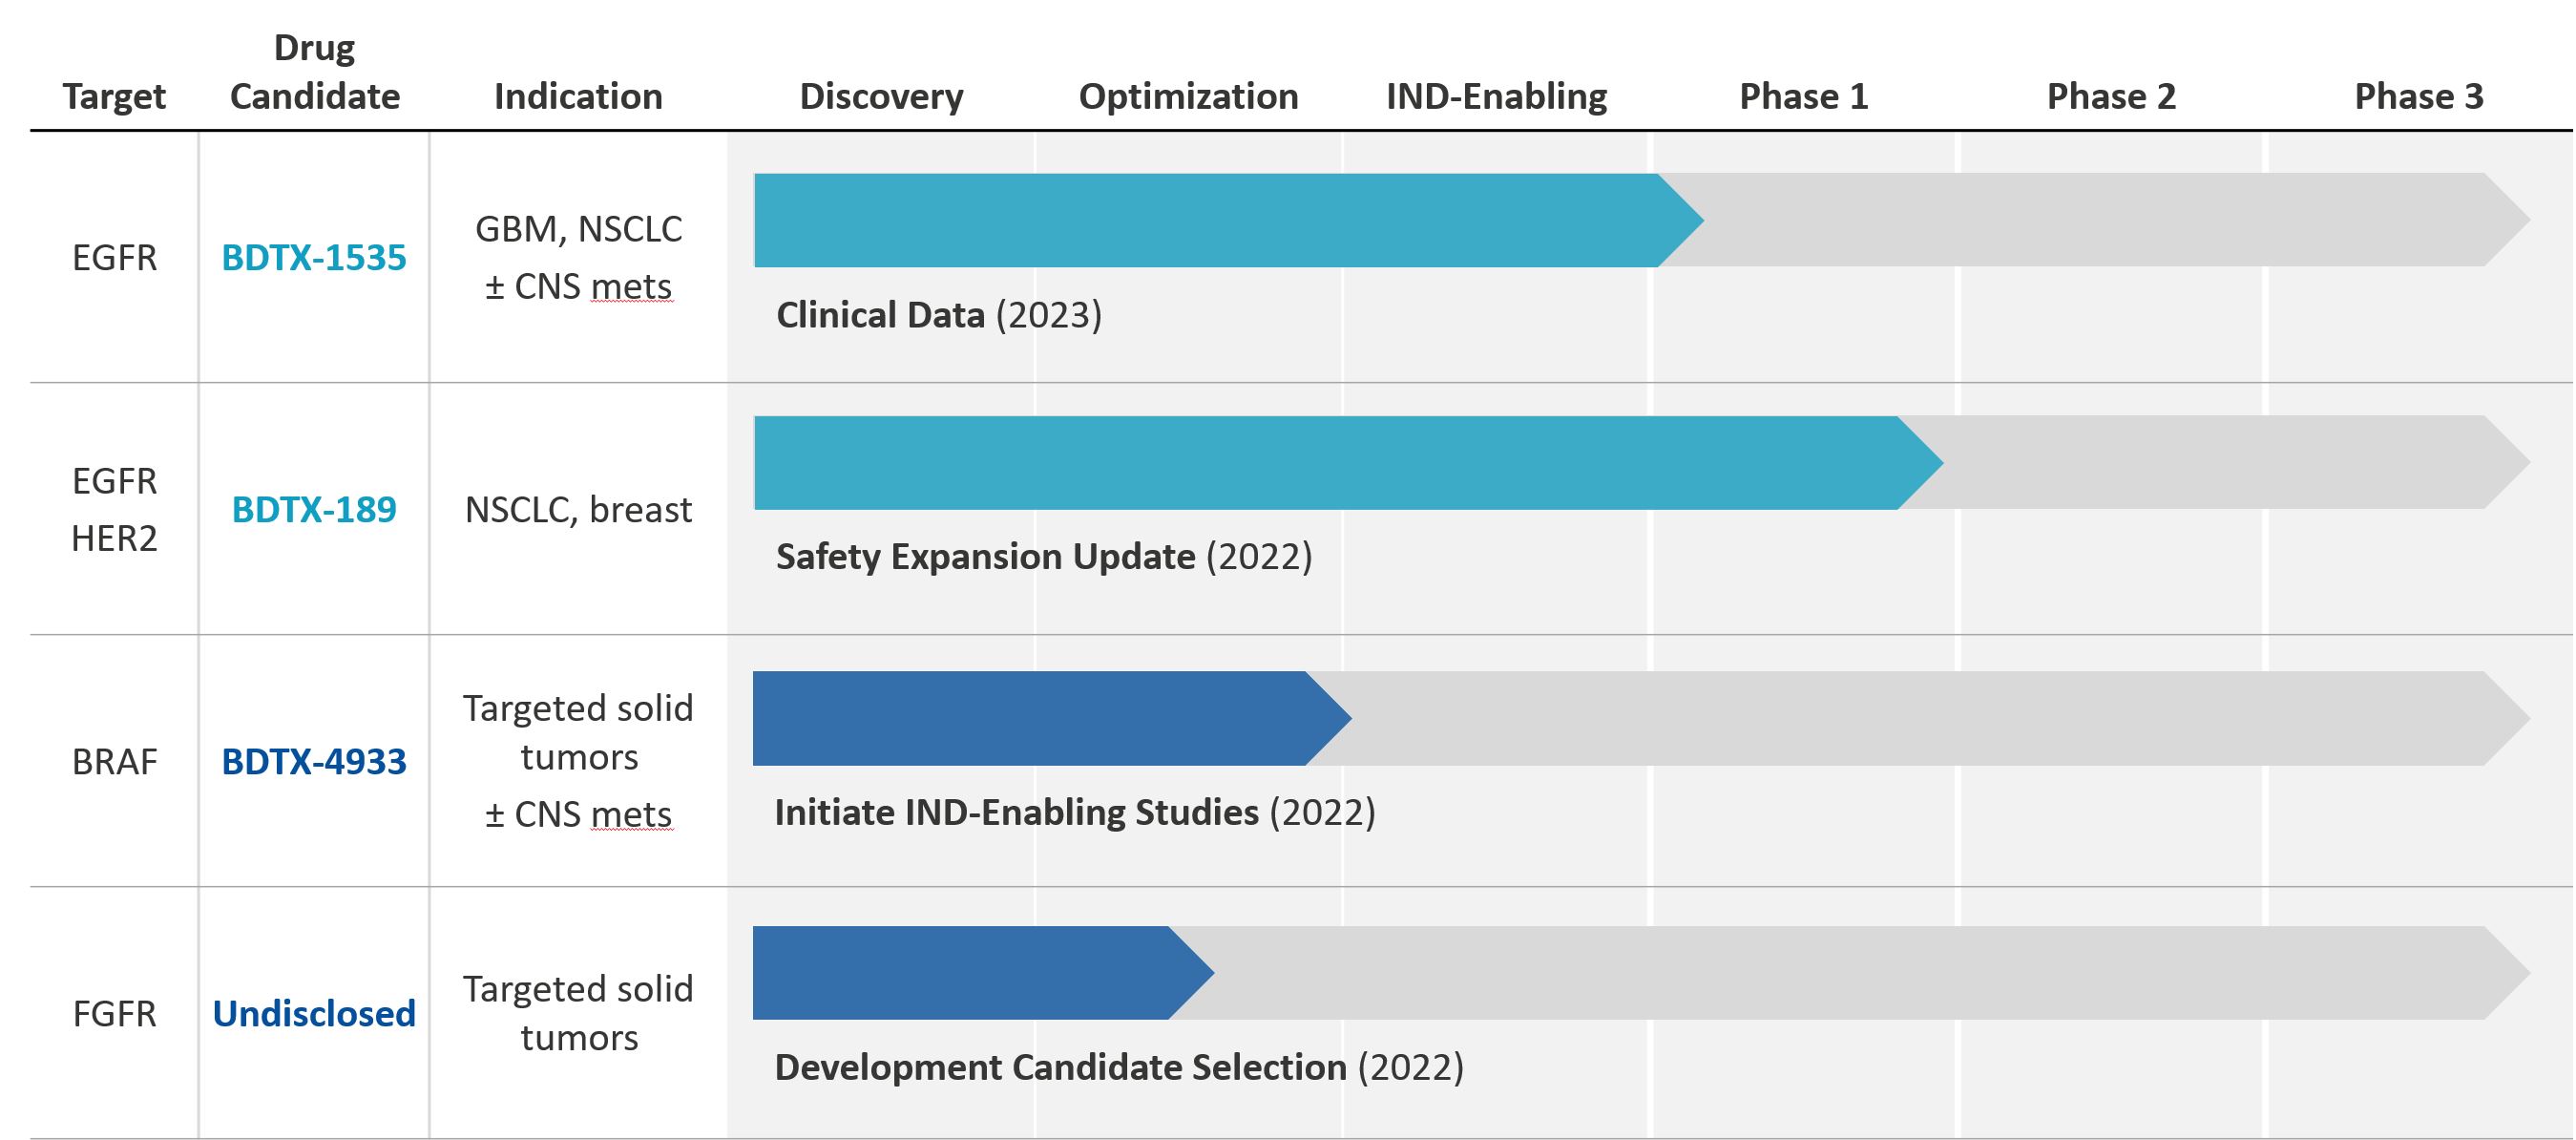Select the NSCLC, breast indication cell
This screenshot has height=1140, width=2576.
(578, 510)
